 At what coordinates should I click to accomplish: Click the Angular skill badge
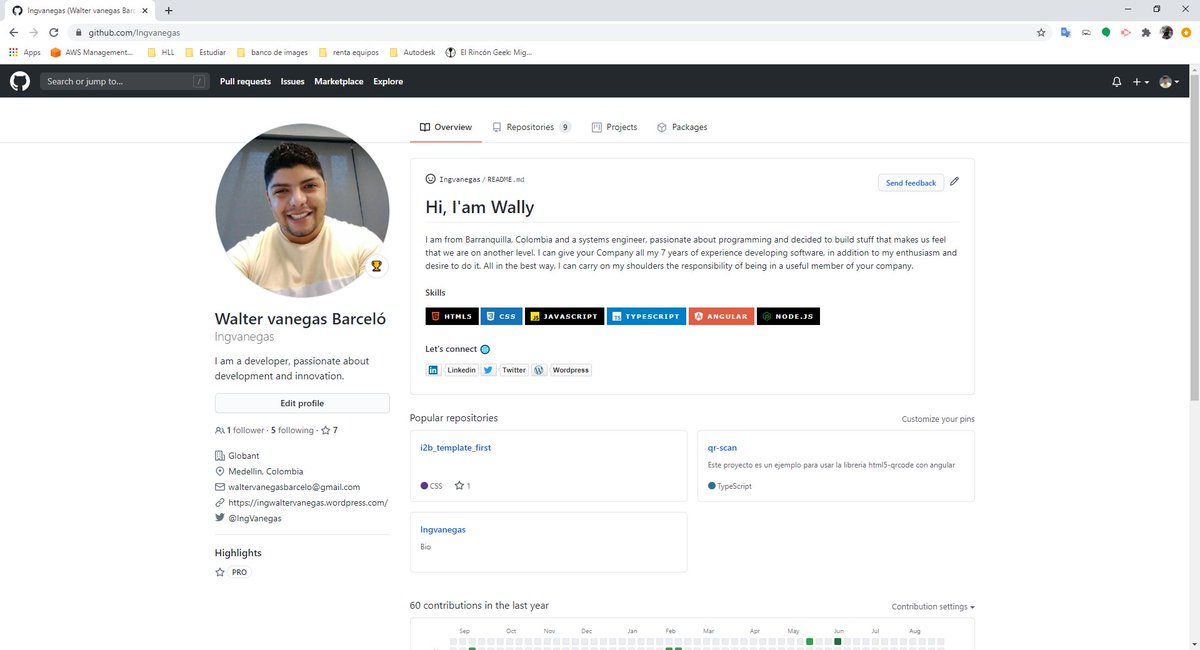(x=721, y=316)
